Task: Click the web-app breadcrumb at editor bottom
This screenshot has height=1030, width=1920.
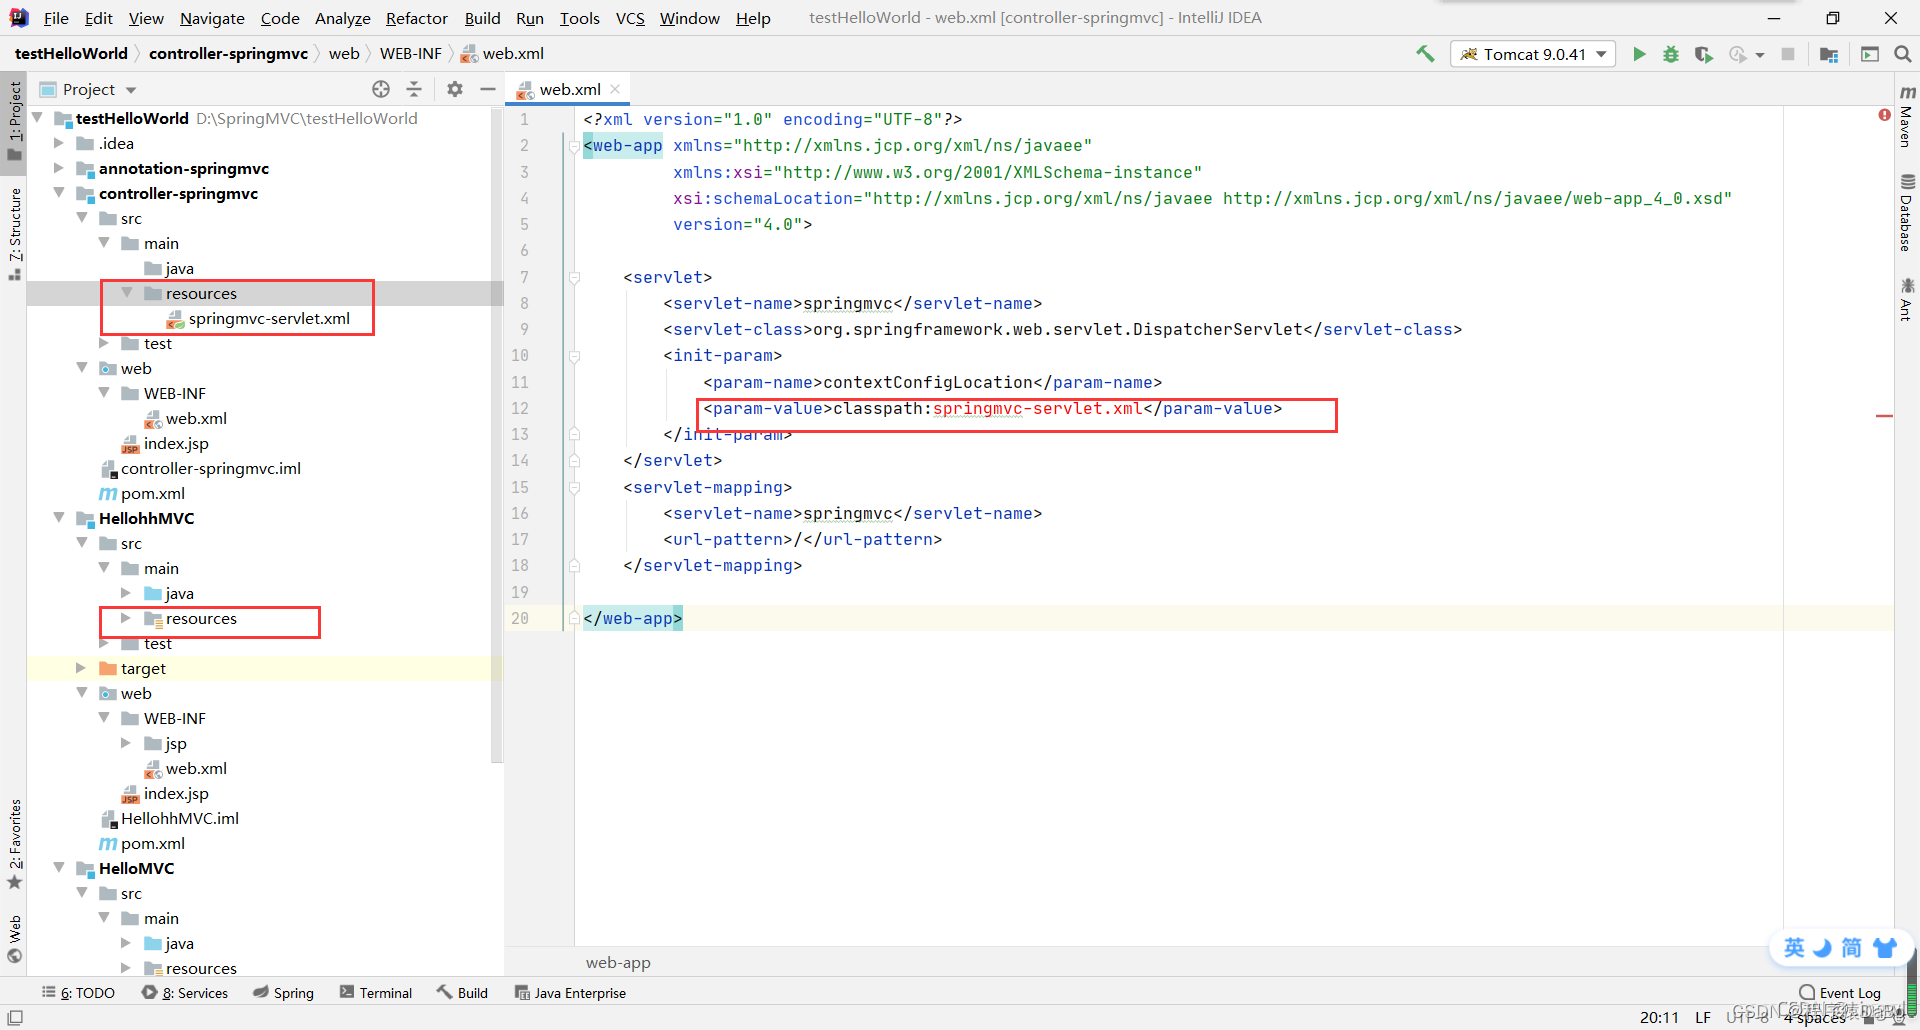Action: [618, 962]
